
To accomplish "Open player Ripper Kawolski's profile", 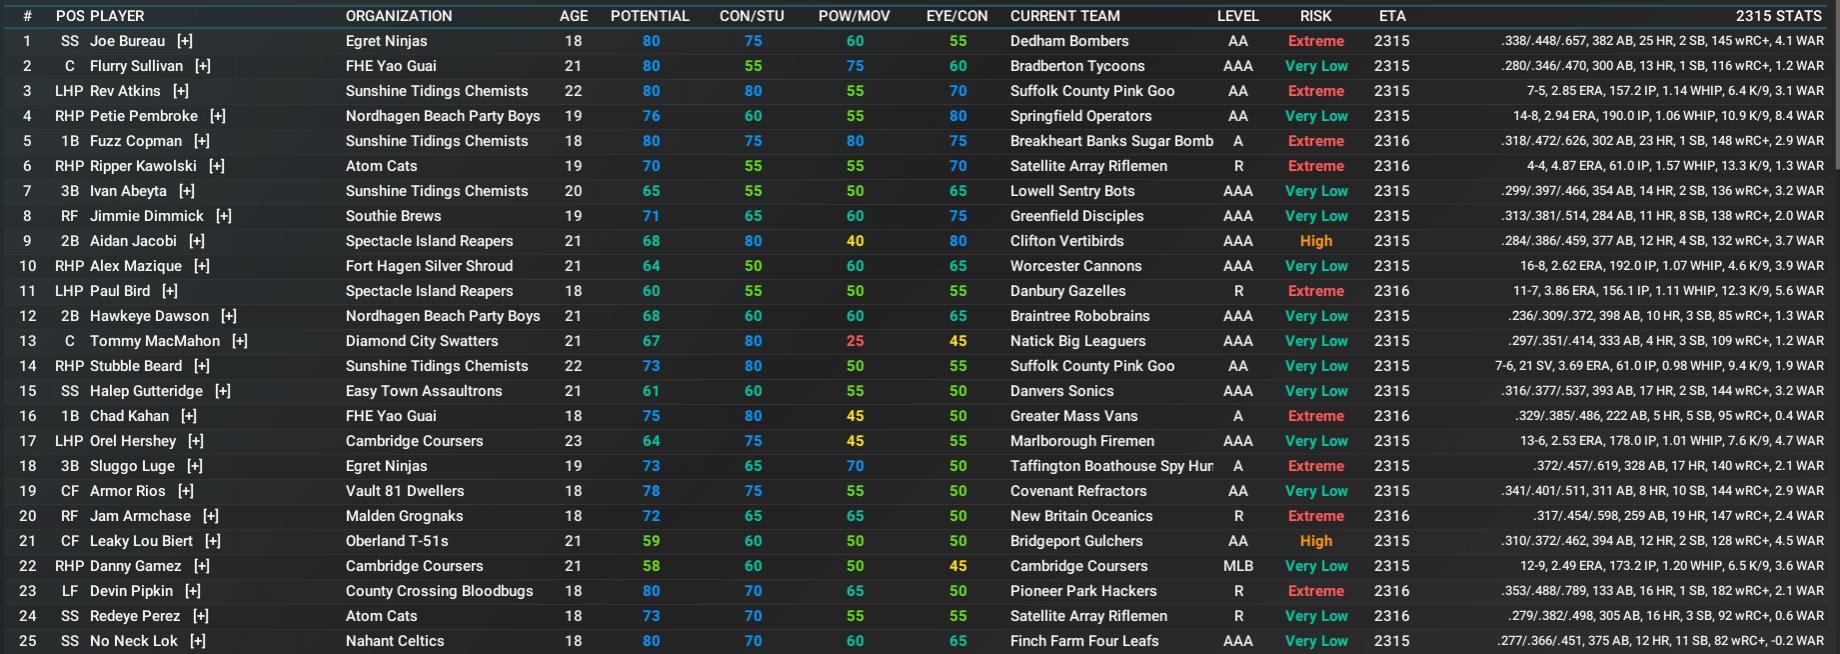I will pyautogui.click(x=143, y=166).
